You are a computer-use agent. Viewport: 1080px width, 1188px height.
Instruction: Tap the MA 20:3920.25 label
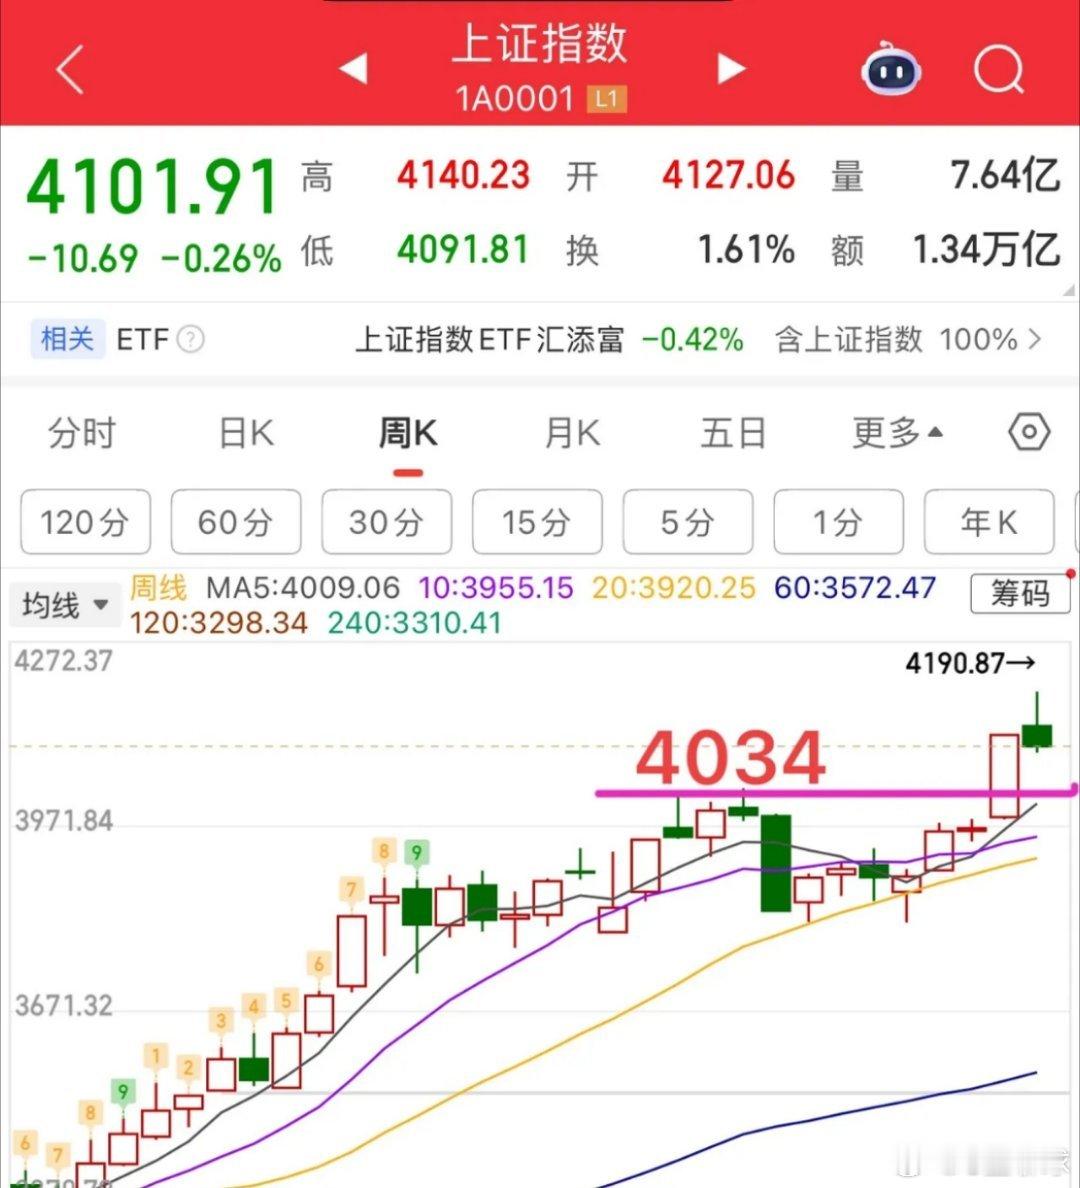[674, 588]
